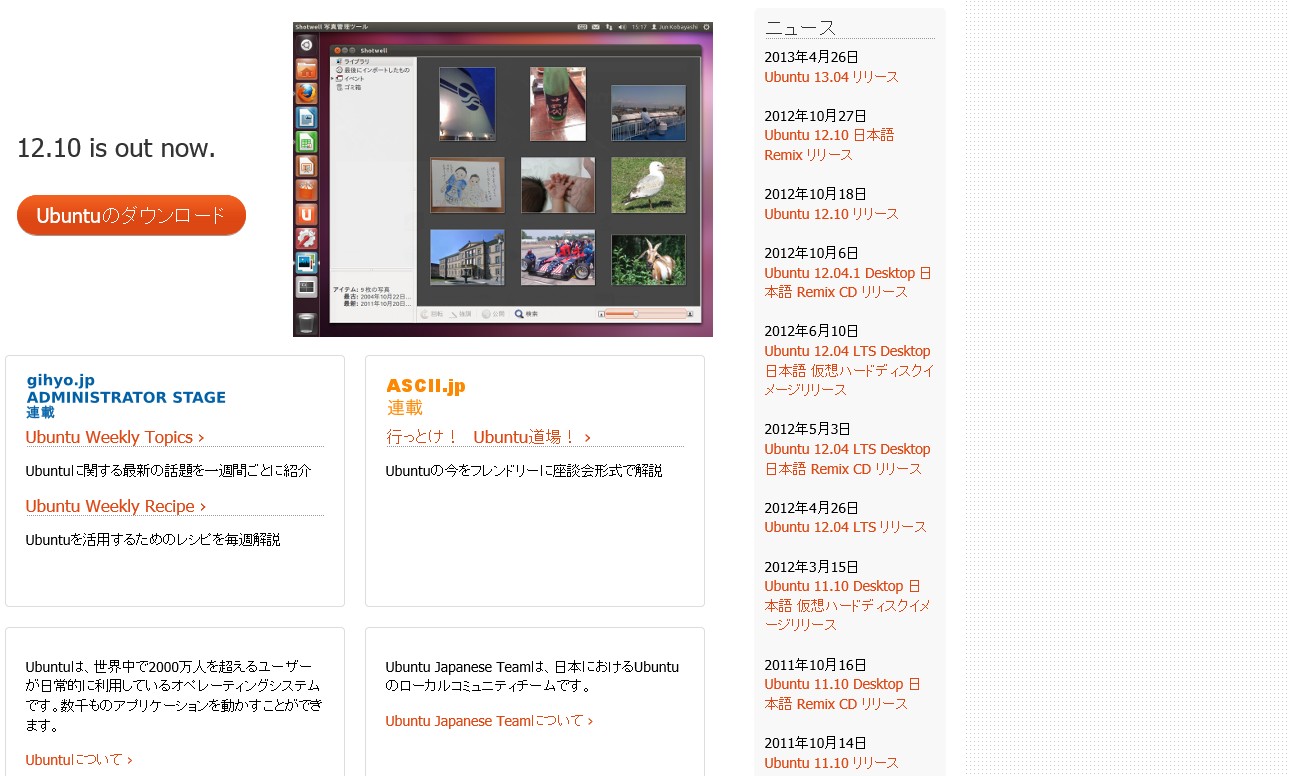This screenshot has height=776, width=1290.
Task: Click the orange Ubuntuのダウンロード button
Action: pos(131,215)
